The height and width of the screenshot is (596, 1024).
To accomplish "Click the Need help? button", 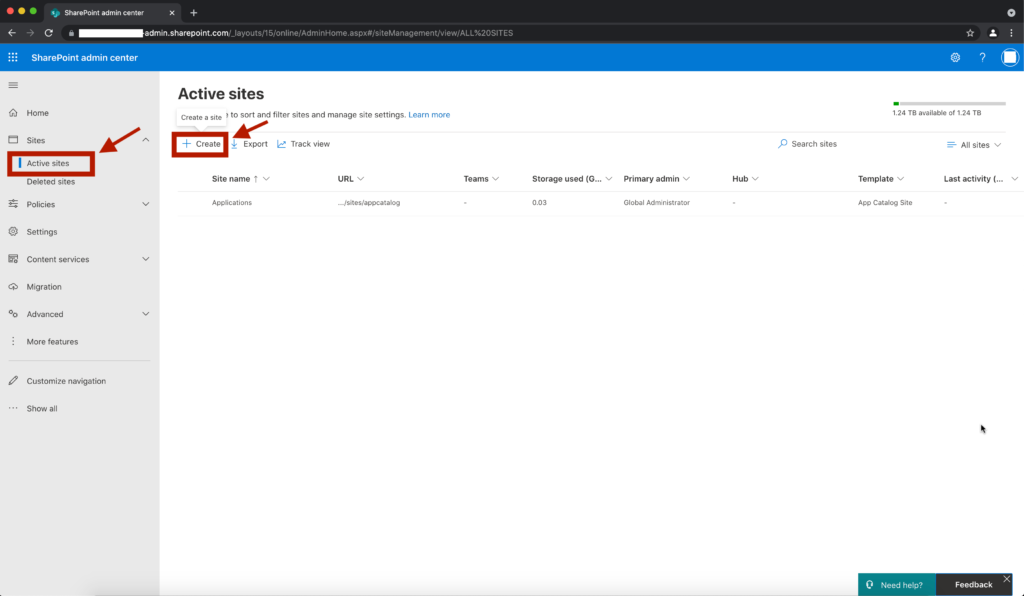I will tap(897, 585).
